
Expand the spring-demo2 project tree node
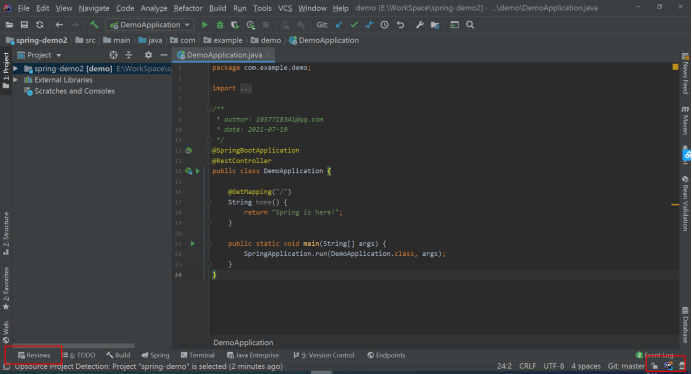click(15, 68)
